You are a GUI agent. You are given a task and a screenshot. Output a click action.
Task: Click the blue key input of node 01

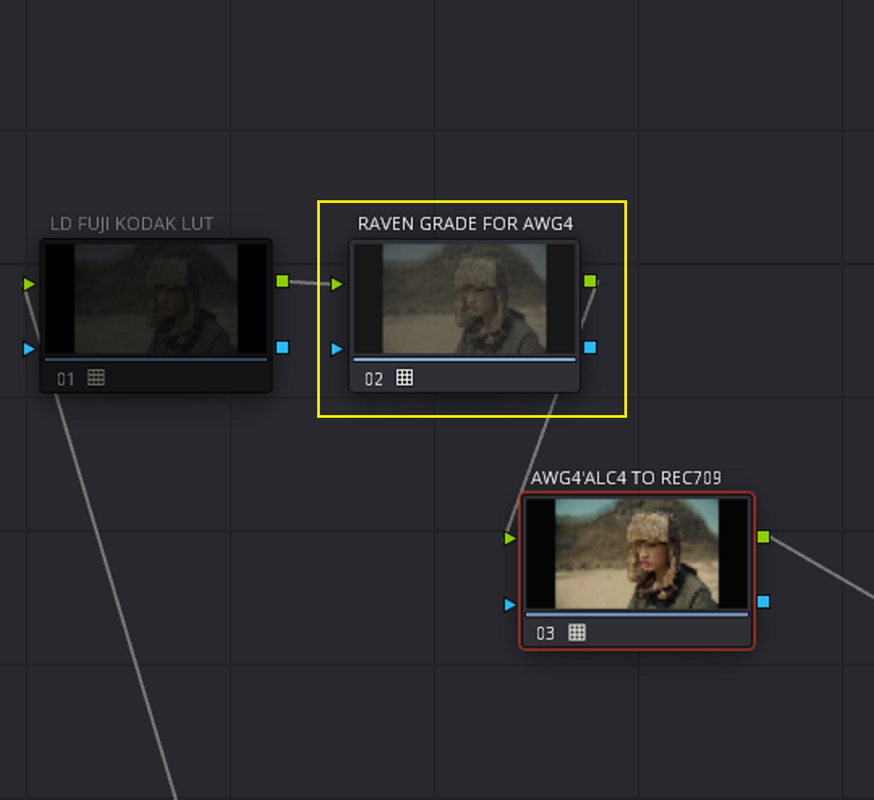point(28,349)
